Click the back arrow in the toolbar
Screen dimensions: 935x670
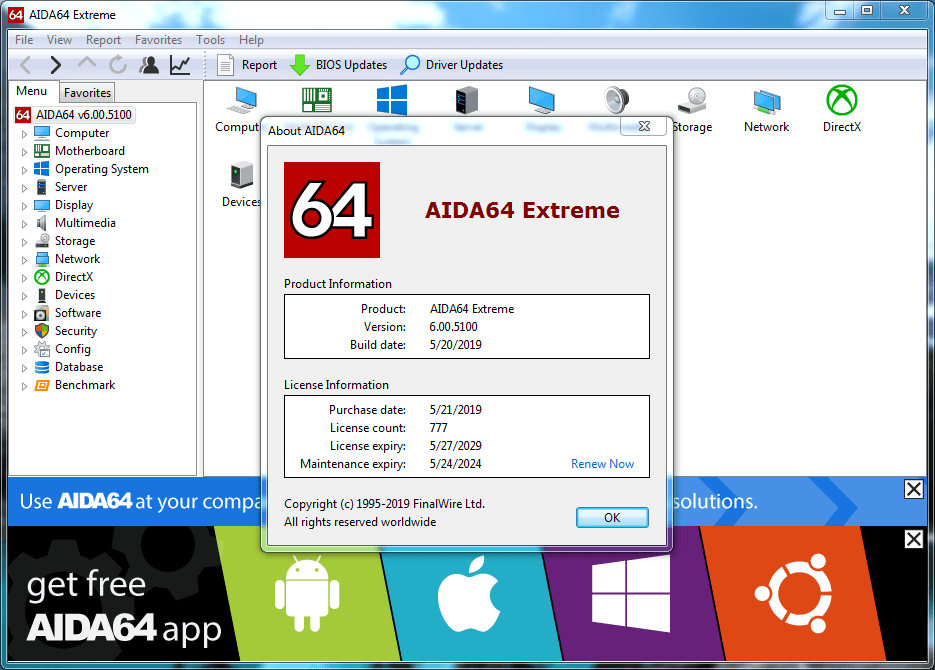pos(26,65)
